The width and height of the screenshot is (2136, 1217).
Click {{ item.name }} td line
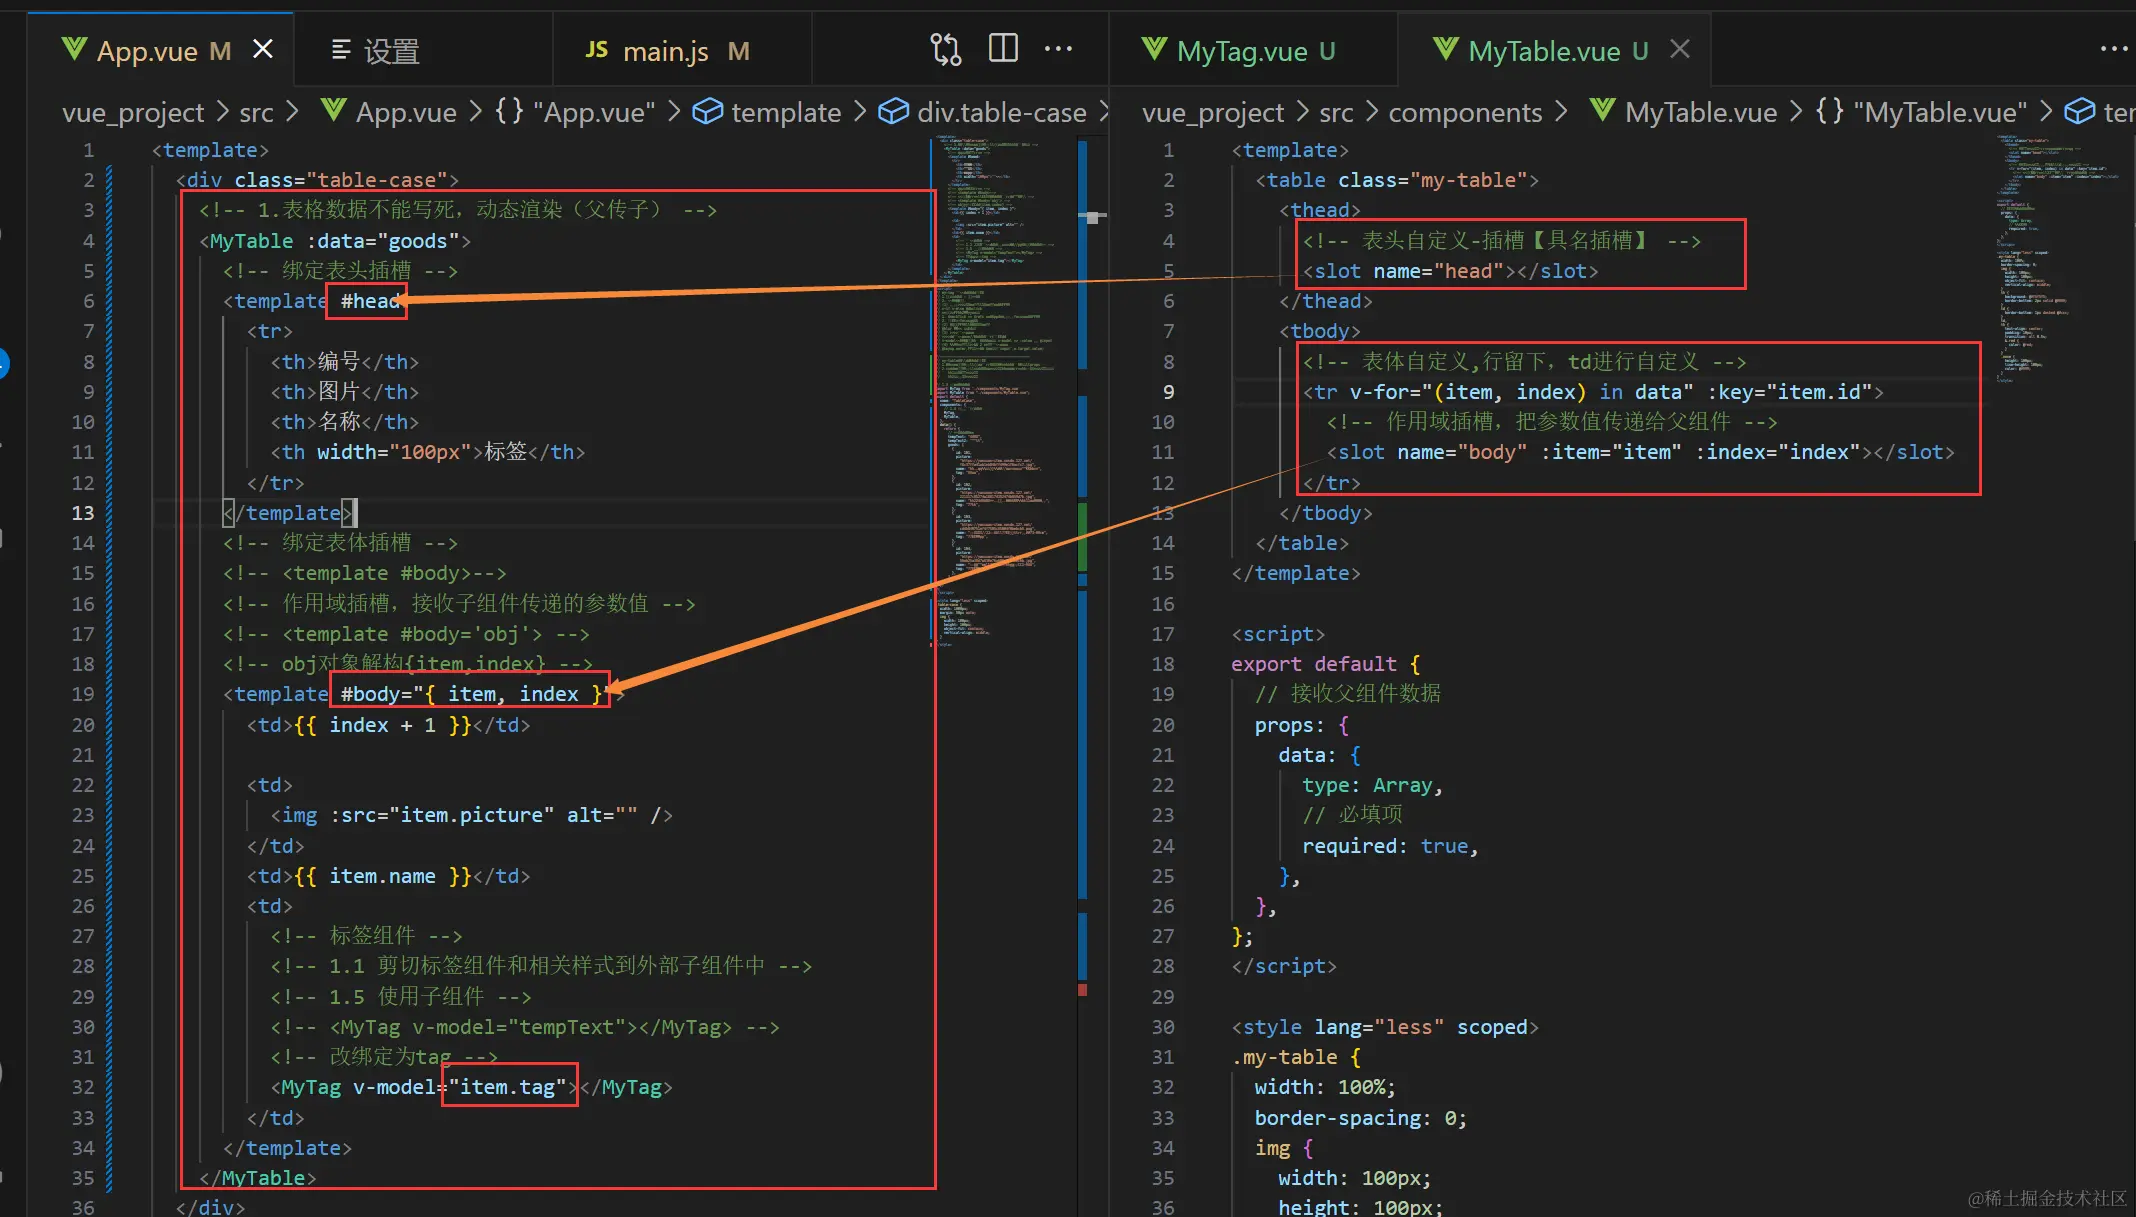tap(388, 876)
